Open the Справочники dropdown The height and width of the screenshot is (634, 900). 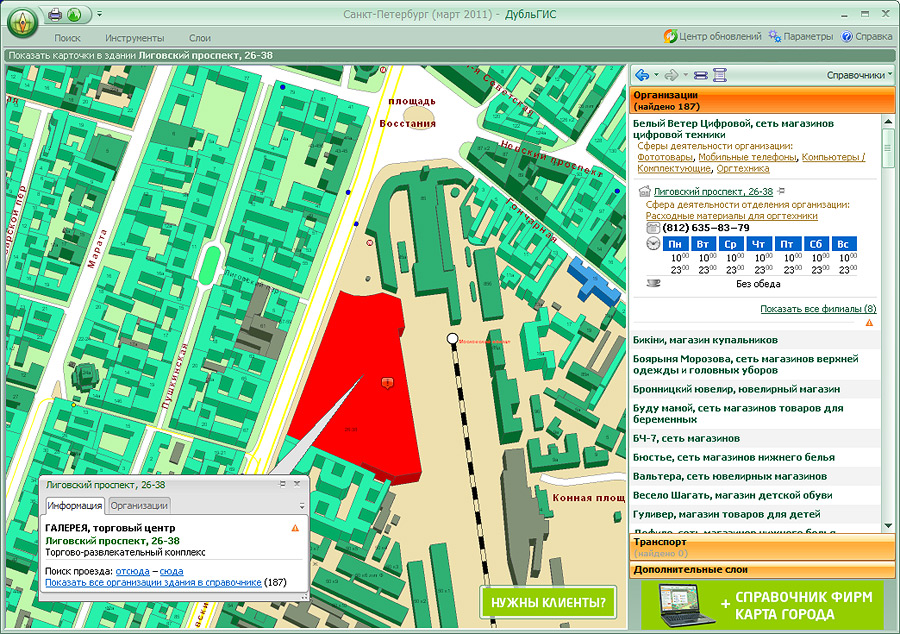click(x=859, y=75)
